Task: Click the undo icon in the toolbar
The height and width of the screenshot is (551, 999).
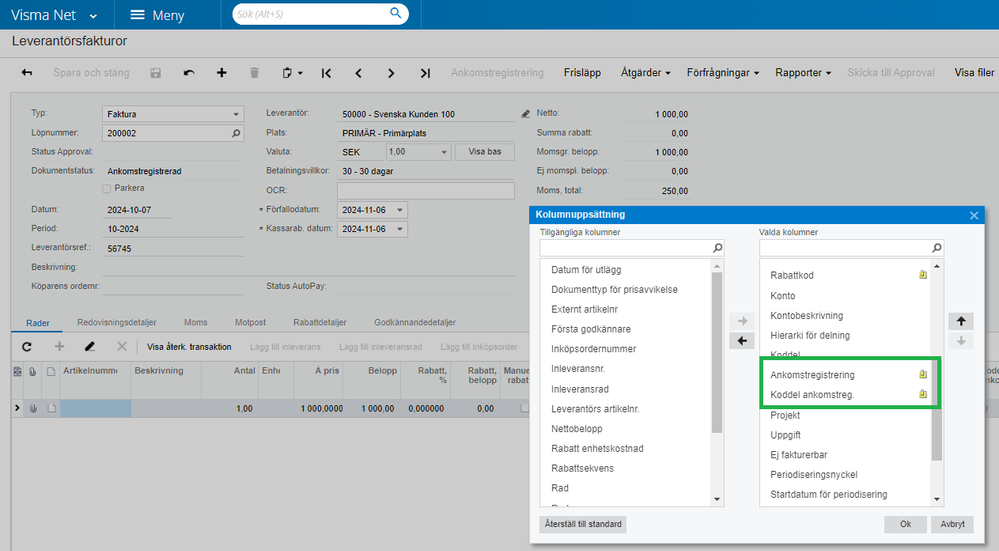Action: [x=189, y=73]
